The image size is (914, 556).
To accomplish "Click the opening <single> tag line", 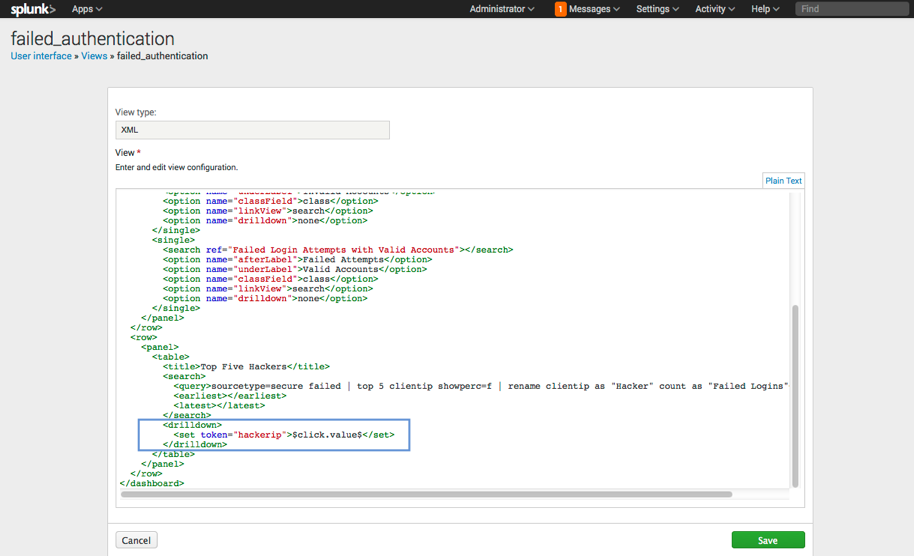I will [173, 240].
